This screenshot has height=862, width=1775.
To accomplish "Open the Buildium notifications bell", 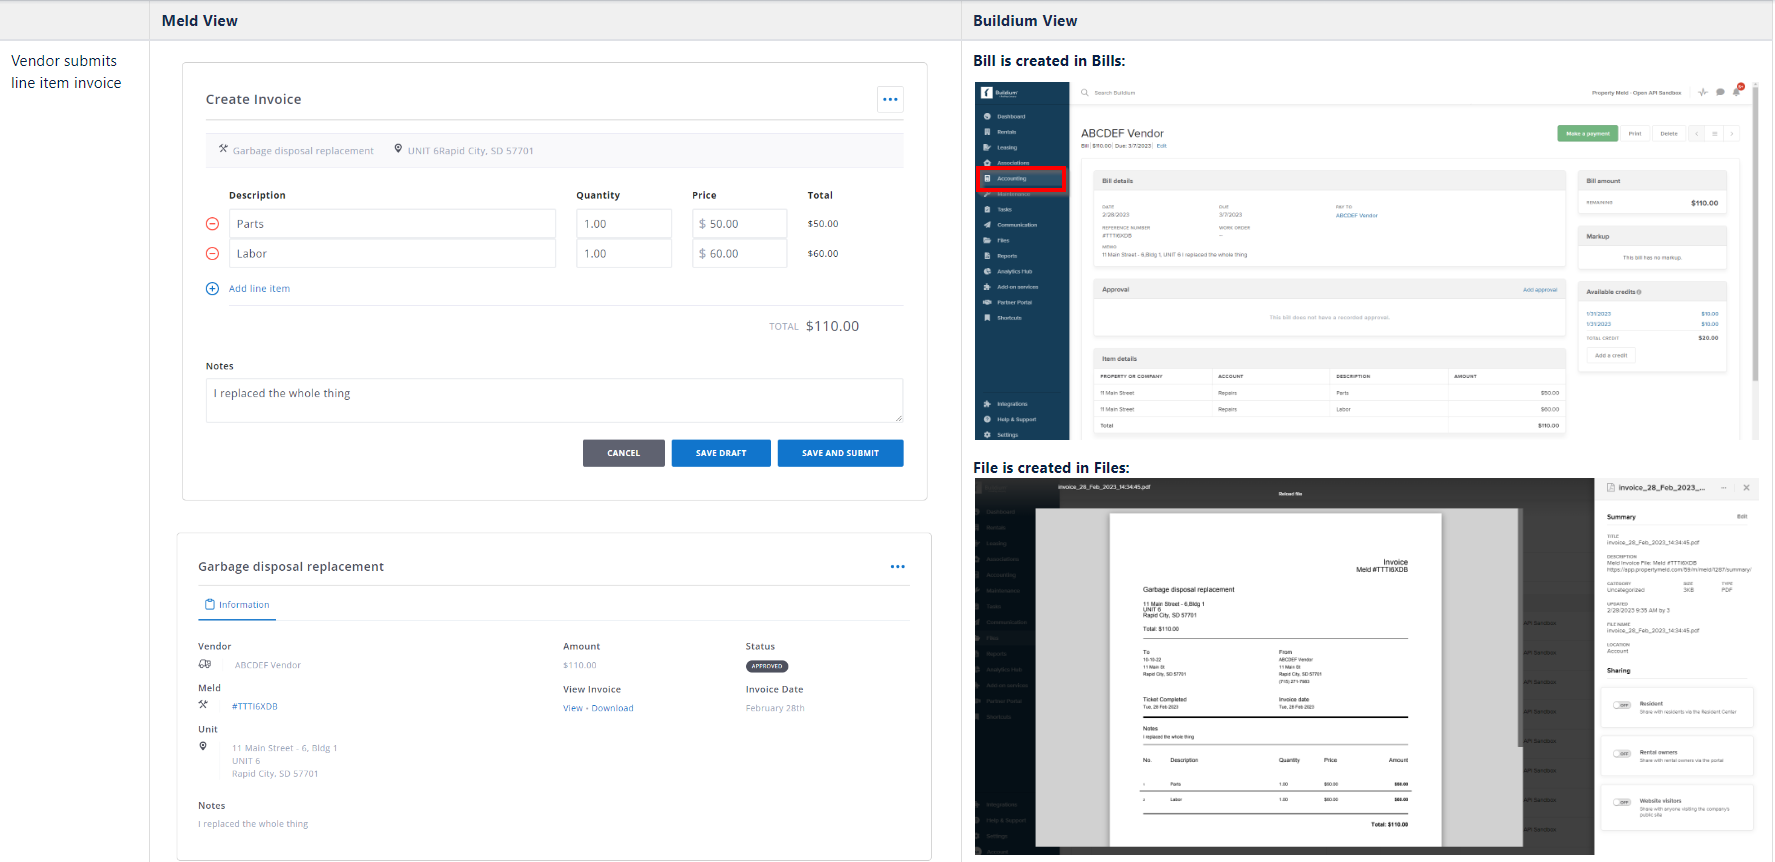I will click(1737, 92).
